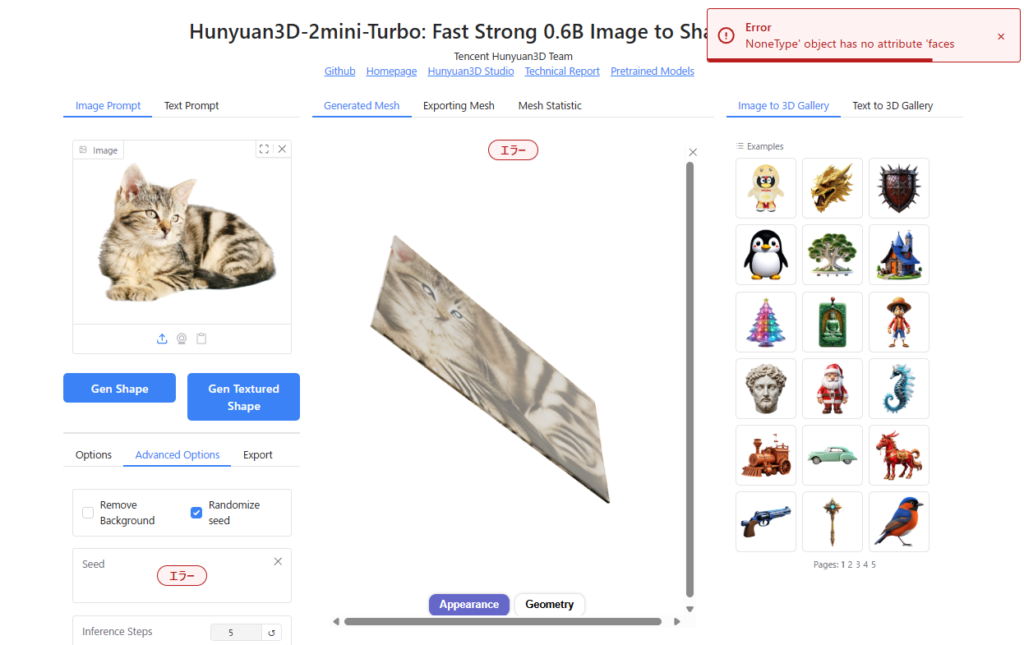Image resolution: width=1024 pixels, height=645 pixels.
Task: Click the horizontal scrollbar under the viewer
Action: click(502, 621)
